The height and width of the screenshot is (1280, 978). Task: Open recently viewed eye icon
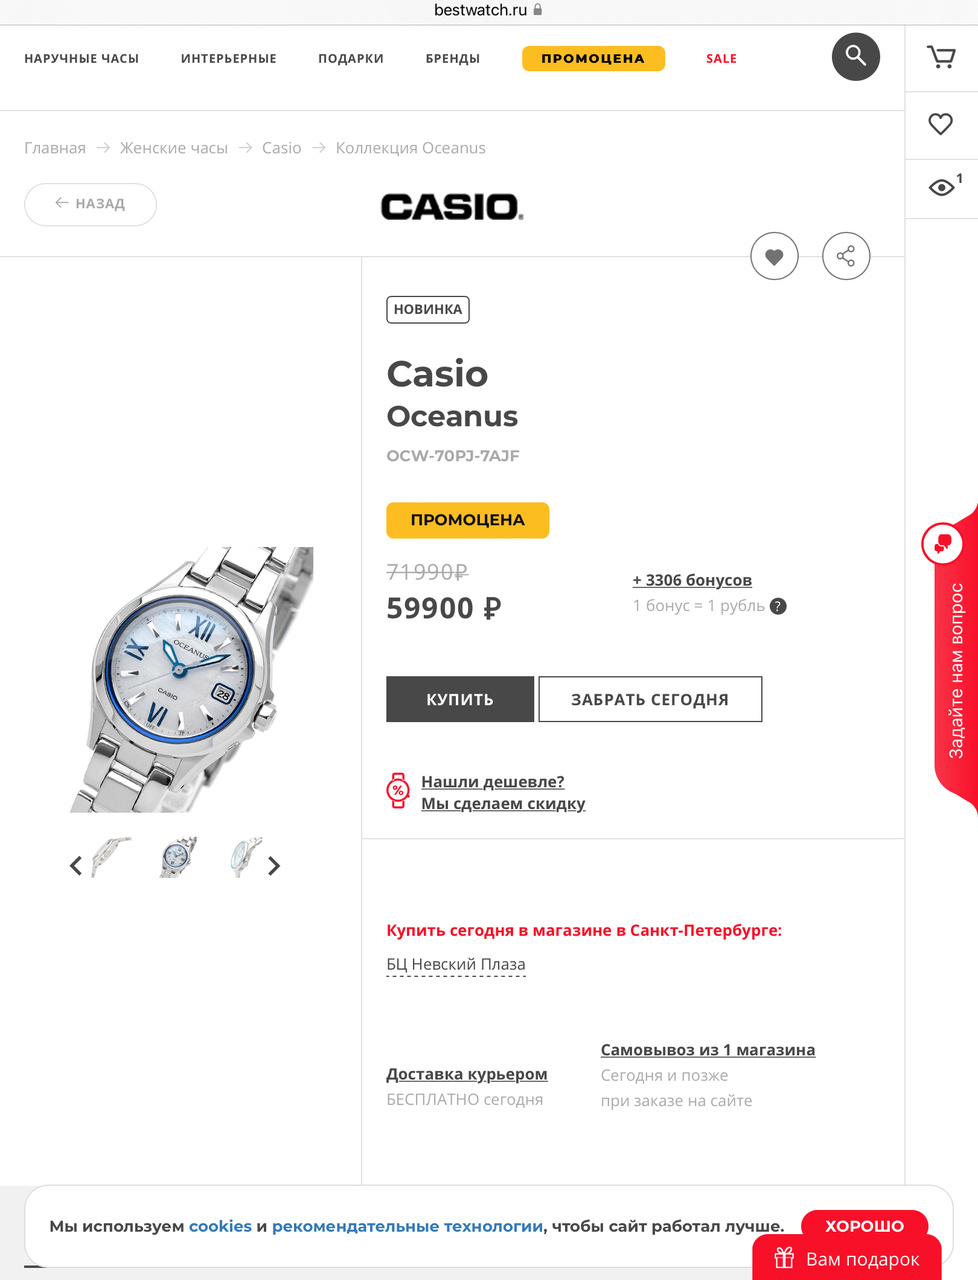pyautogui.click(x=941, y=187)
